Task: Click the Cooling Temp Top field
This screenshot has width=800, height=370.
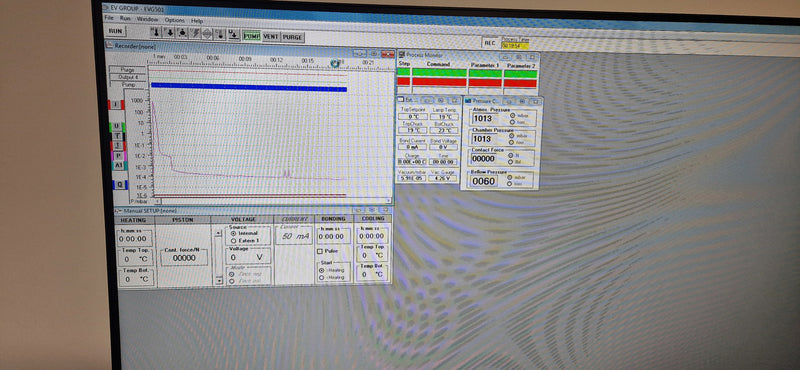Action: pyautogui.click(x=372, y=255)
